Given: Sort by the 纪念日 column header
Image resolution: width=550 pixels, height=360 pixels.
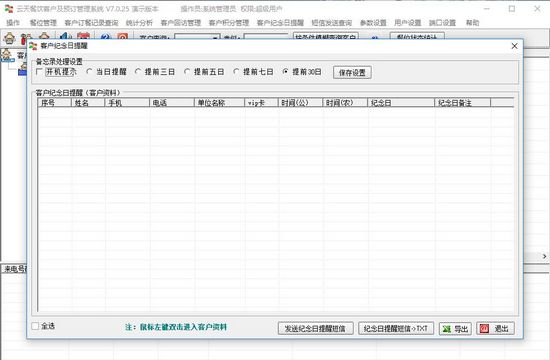Looking at the screenshot, I should (401, 103).
